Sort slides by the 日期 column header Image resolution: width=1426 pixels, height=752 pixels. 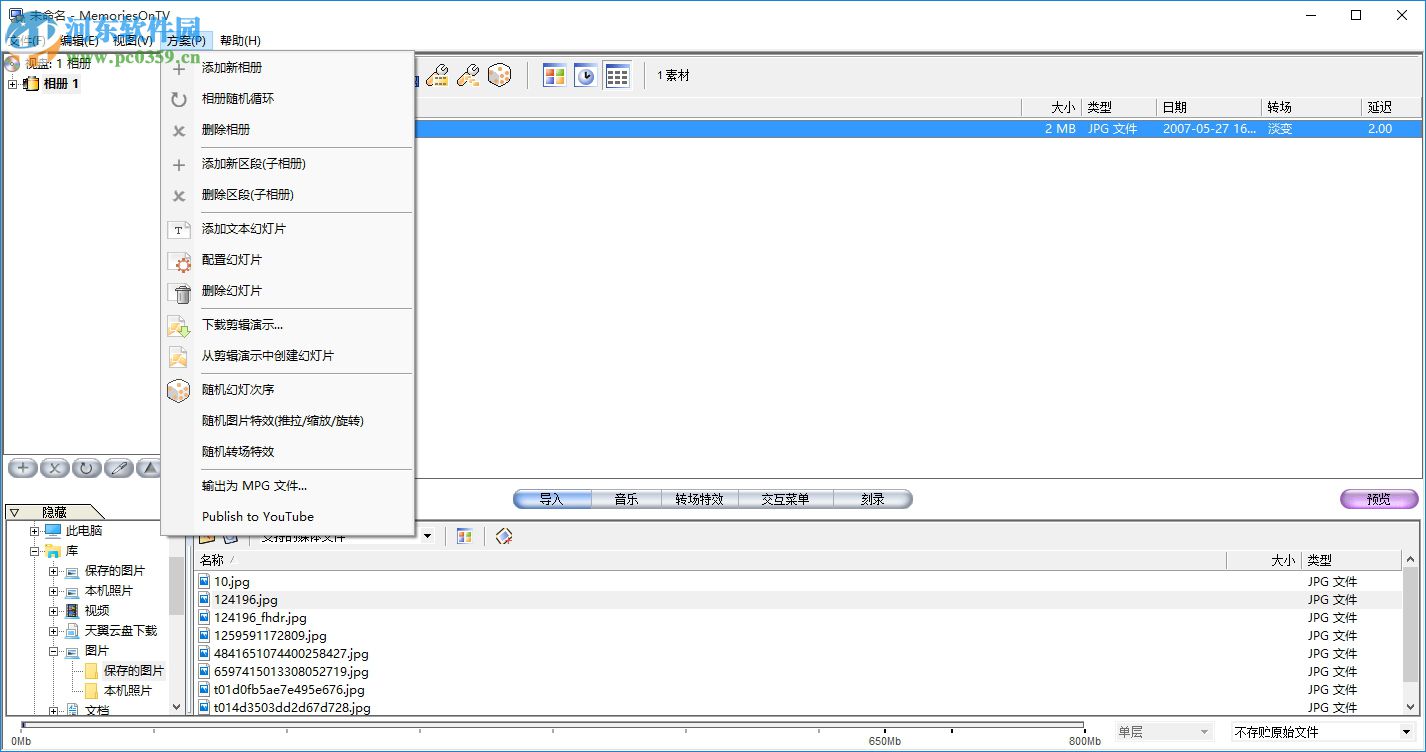pos(1209,107)
